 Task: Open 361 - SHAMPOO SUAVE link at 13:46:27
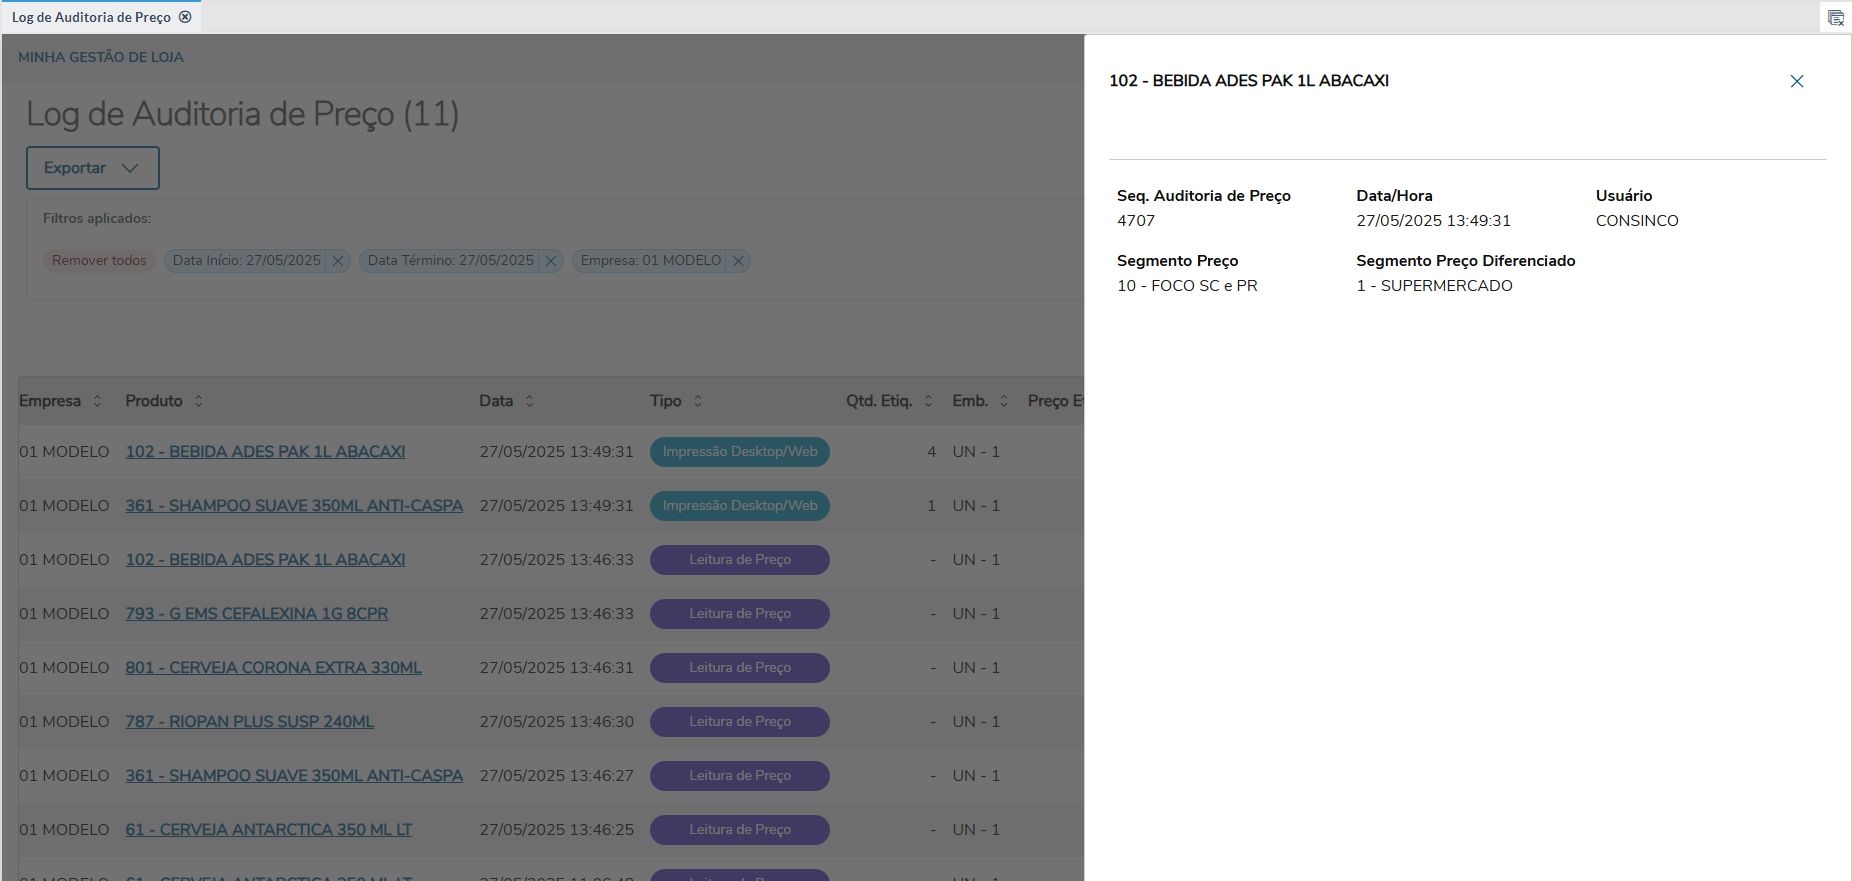294,776
